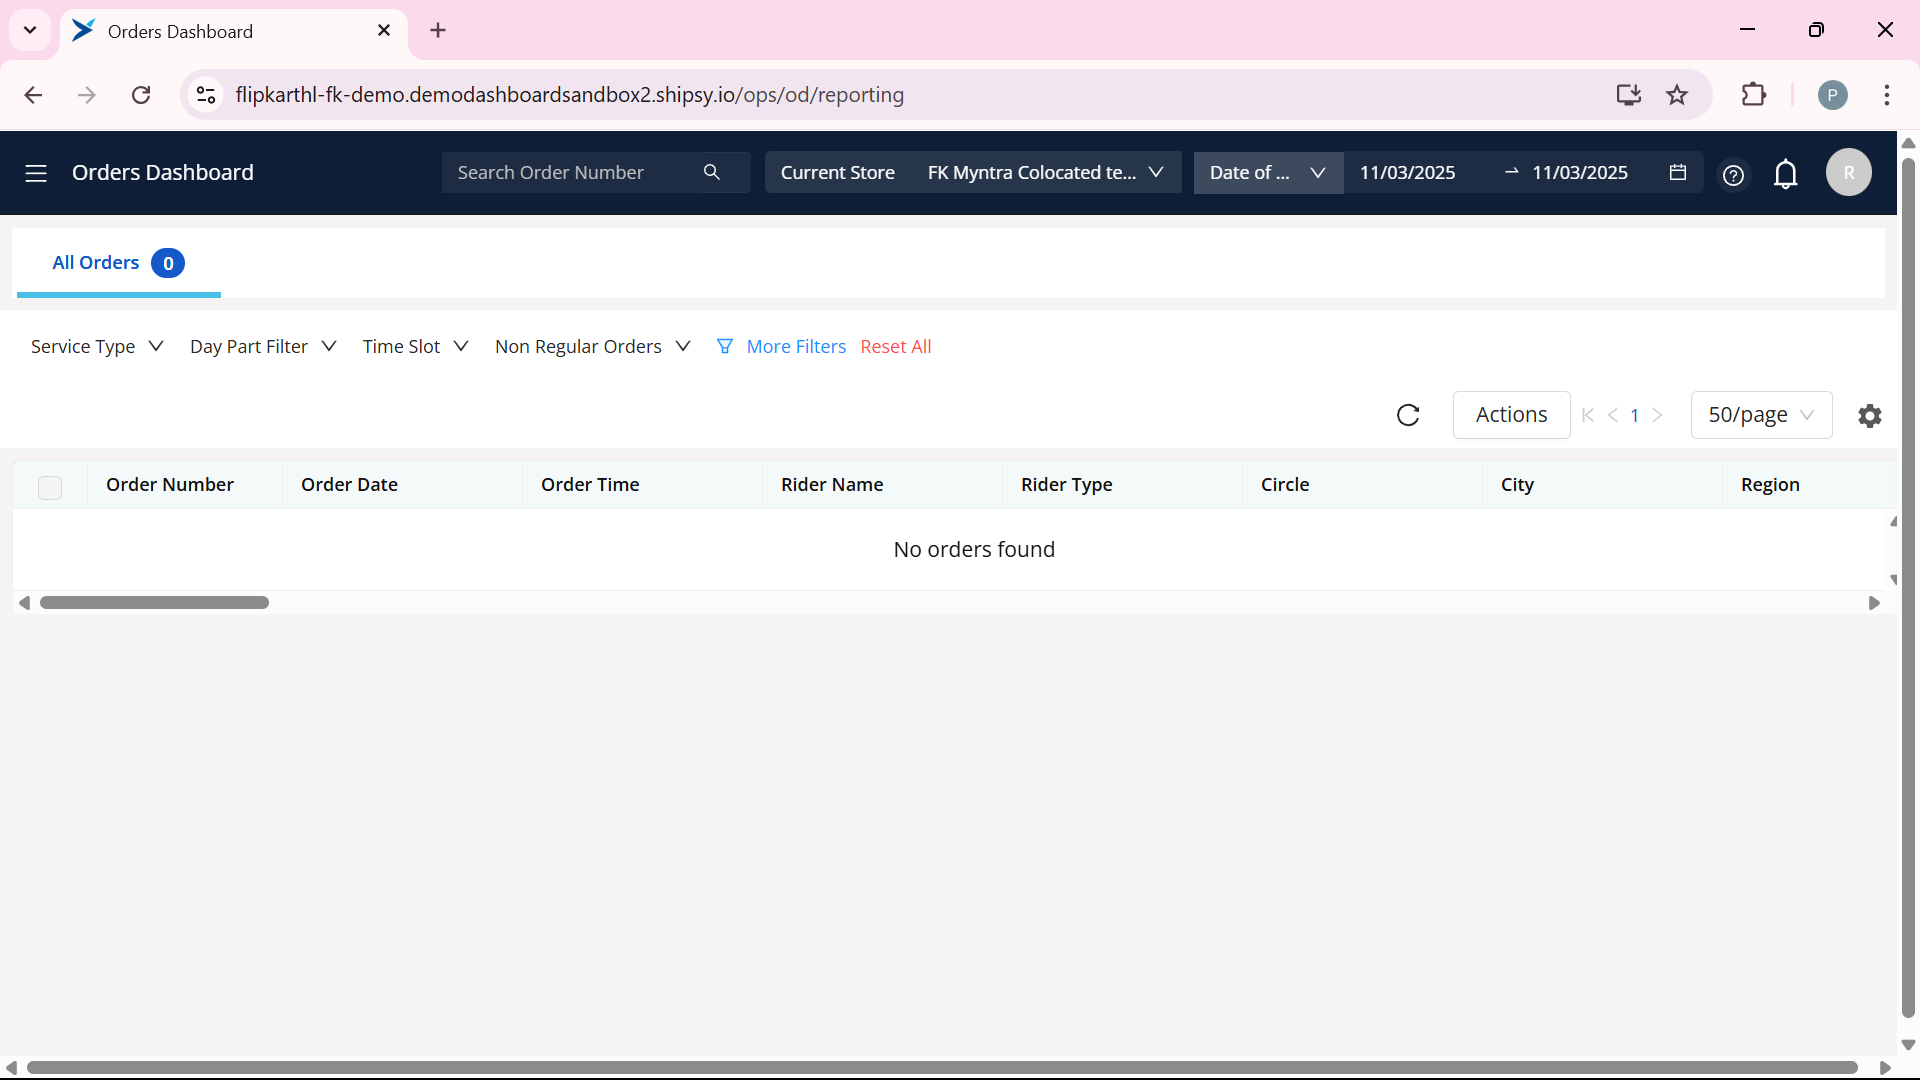Click the Order Number column header

(170, 484)
